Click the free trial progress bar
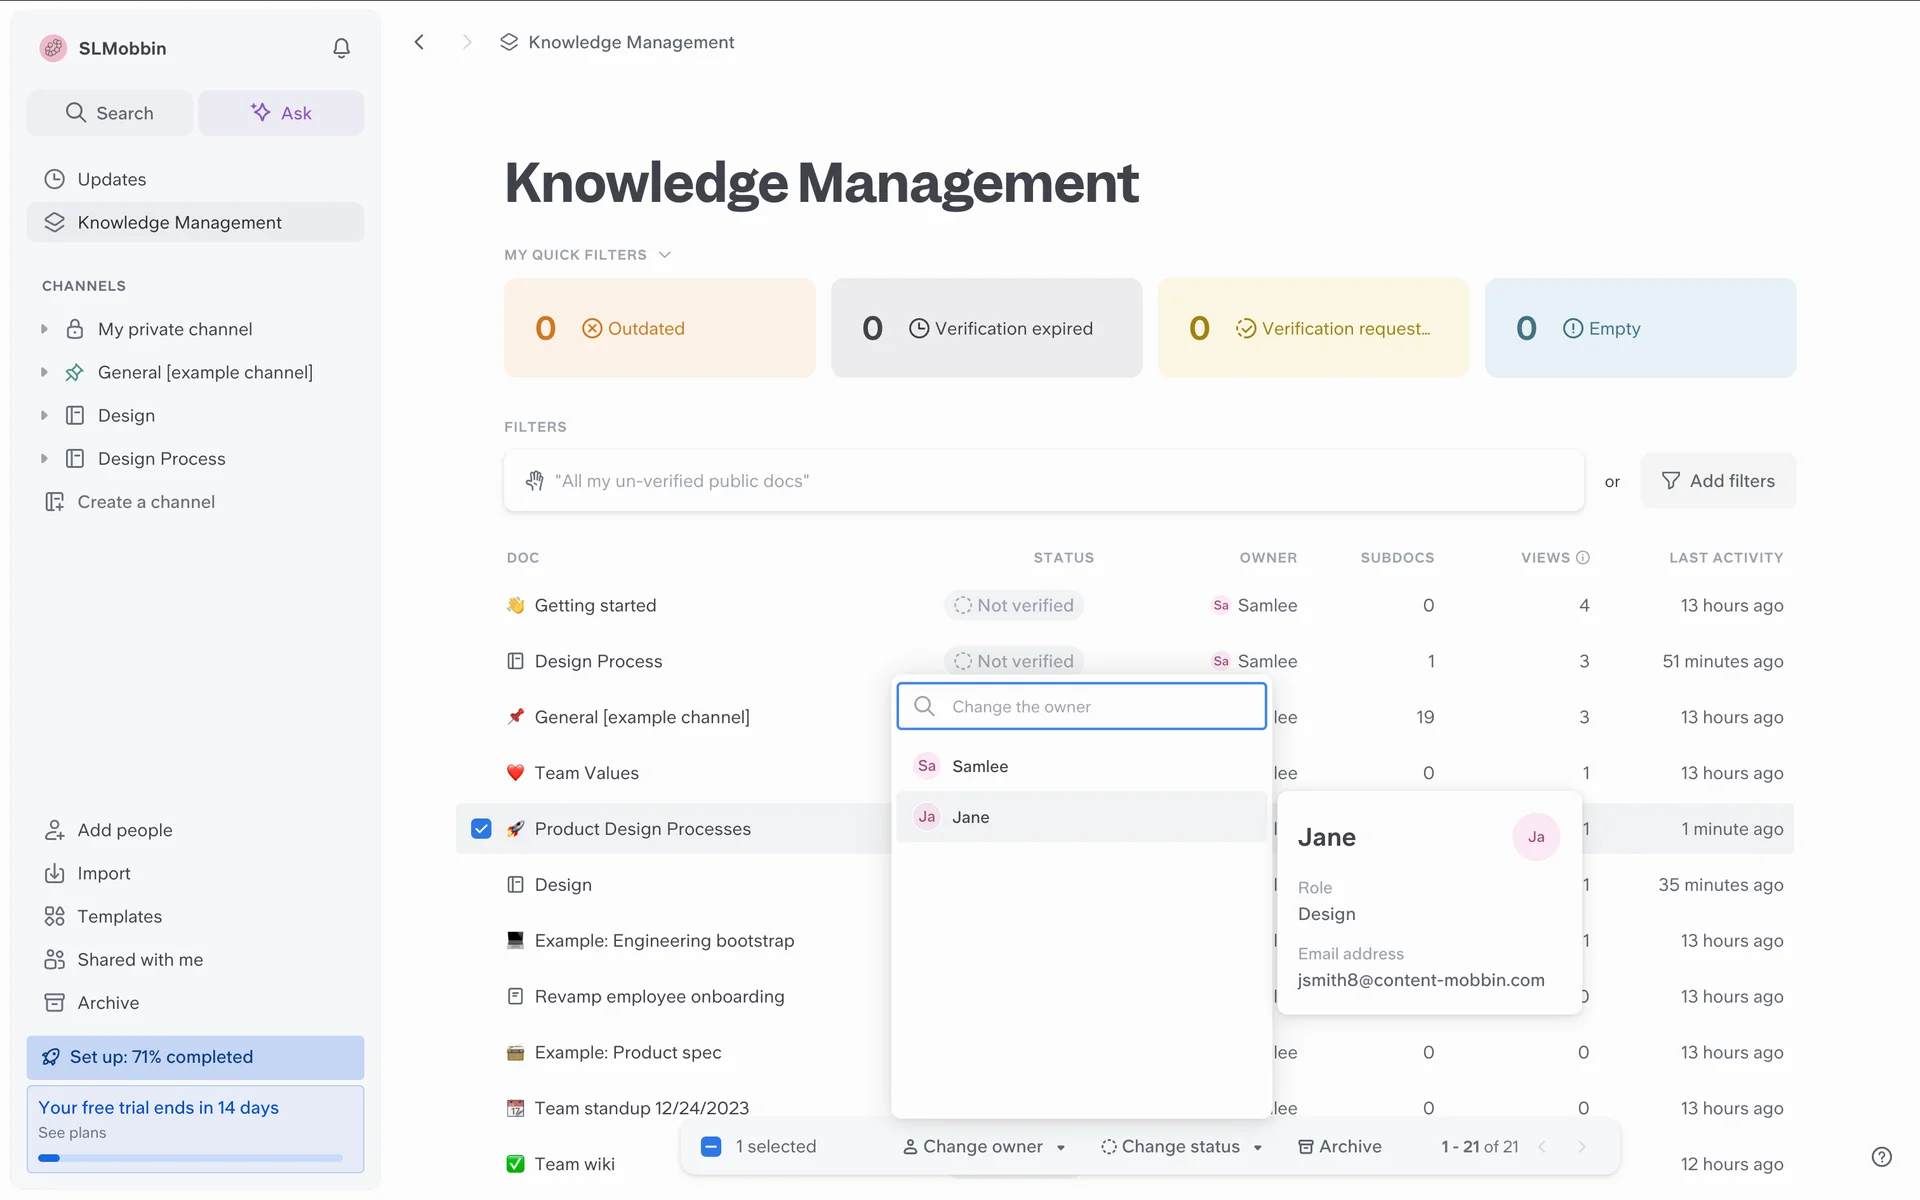1920x1200 pixels. [190, 1158]
